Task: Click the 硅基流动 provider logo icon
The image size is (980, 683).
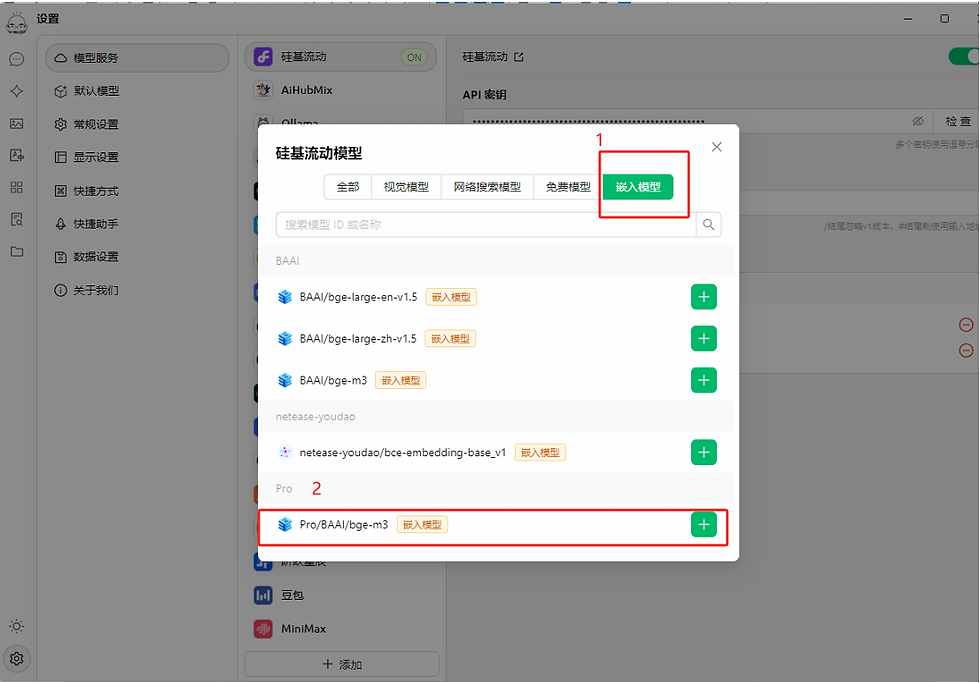Action: [263, 57]
